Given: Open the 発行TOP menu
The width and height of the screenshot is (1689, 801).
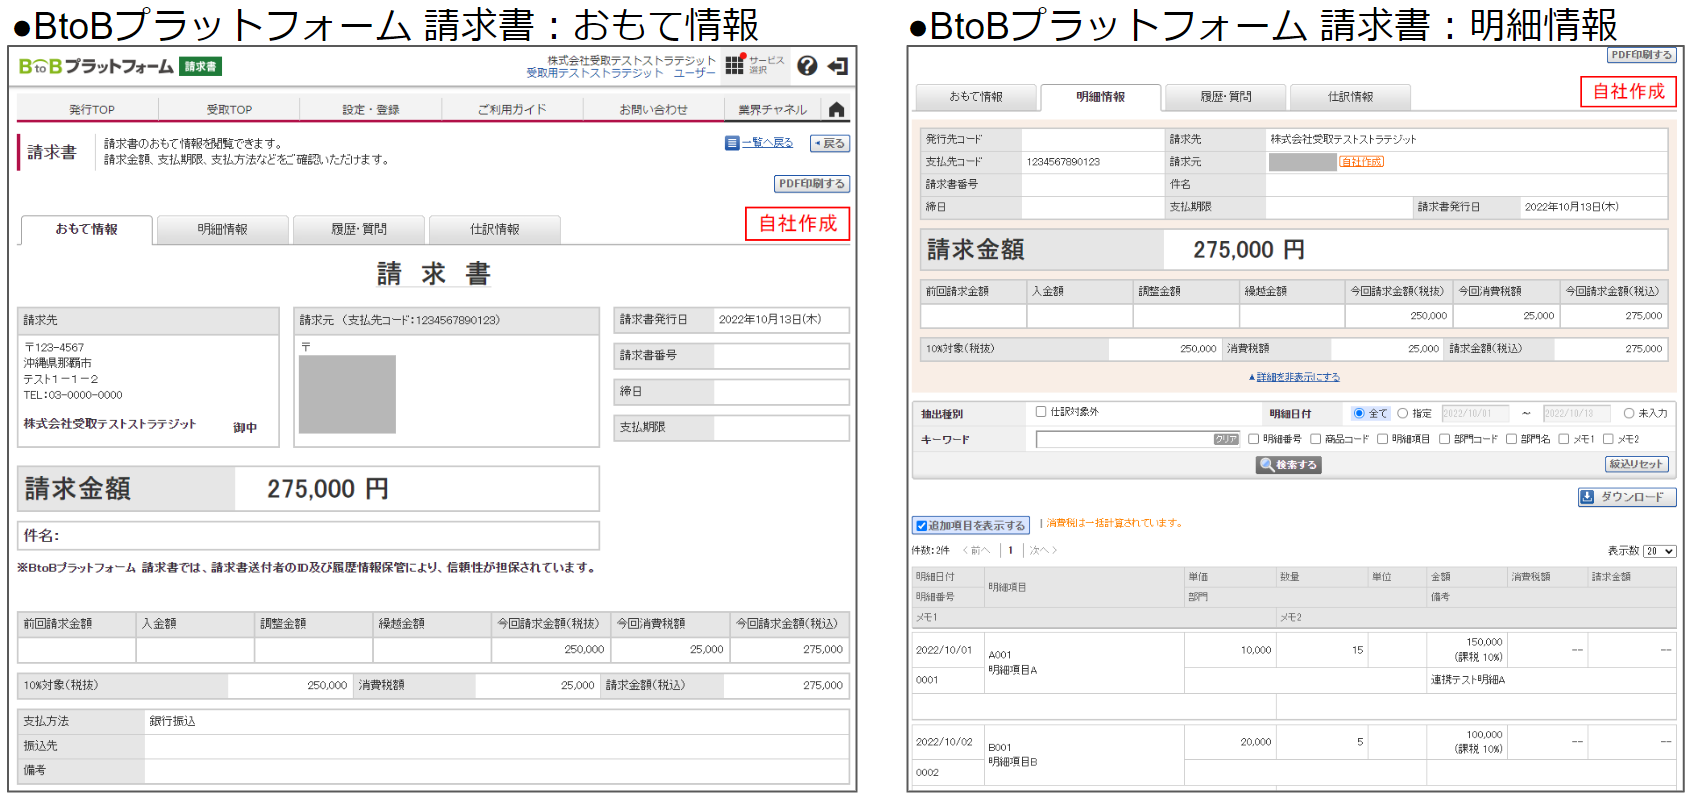Looking at the screenshot, I should (x=91, y=110).
